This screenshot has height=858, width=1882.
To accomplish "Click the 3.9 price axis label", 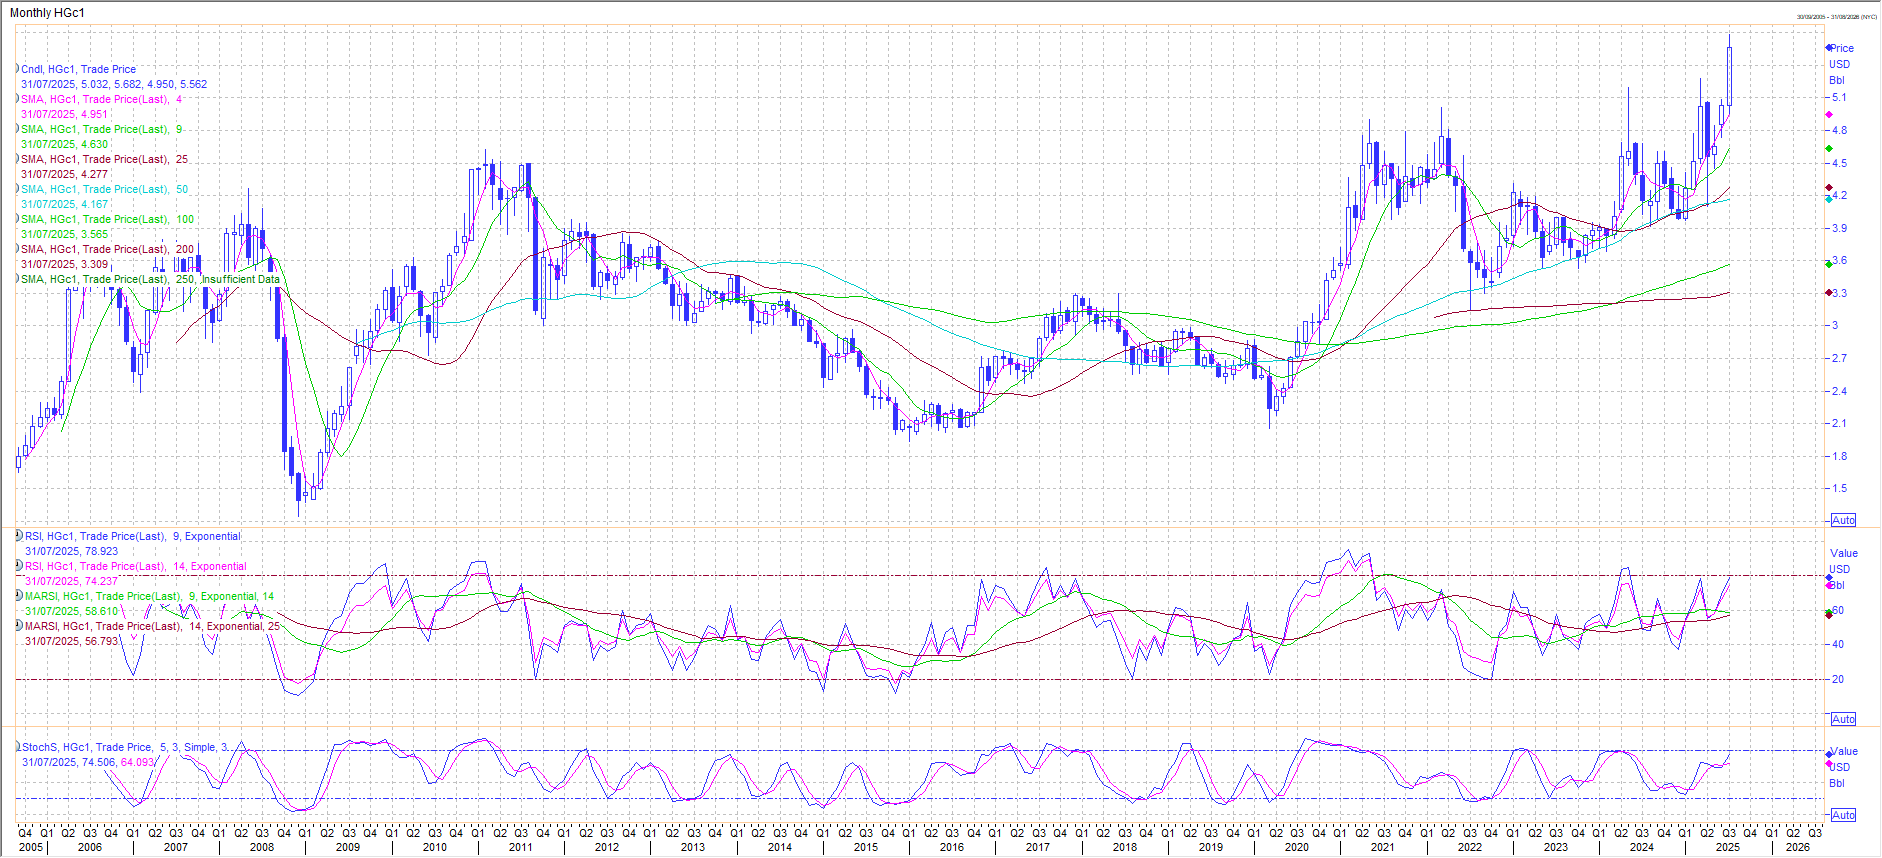I will (1839, 228).
